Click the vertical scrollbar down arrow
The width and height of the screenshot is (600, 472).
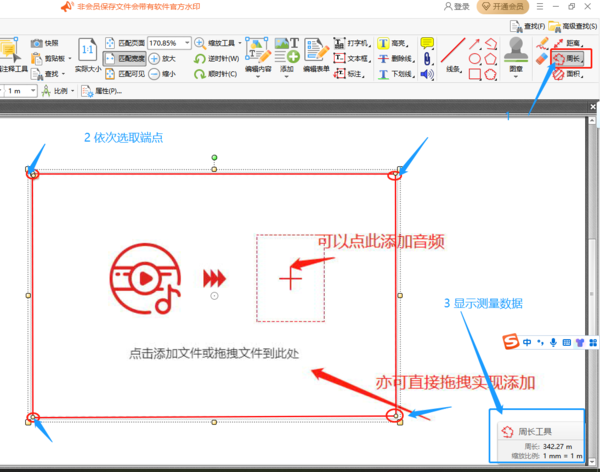[x=592, y=462]
